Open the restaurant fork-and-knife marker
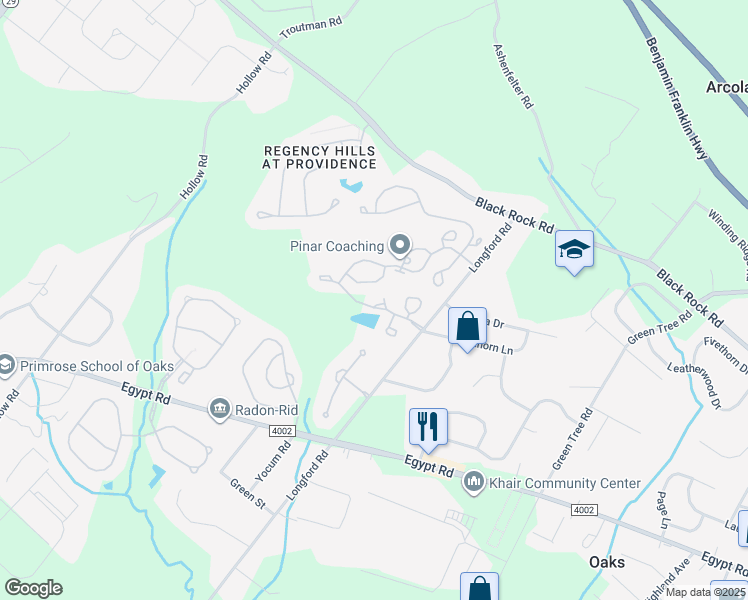The height and width of the screenshot is (600, 748). pos(428,428)
